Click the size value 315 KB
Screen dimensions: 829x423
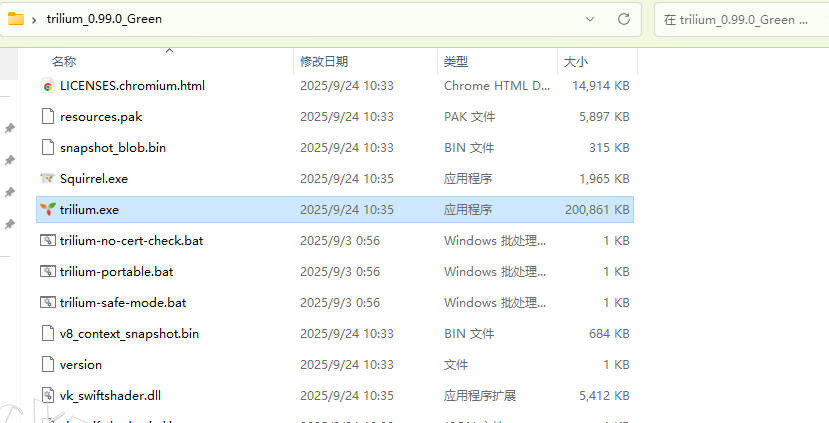609,148
